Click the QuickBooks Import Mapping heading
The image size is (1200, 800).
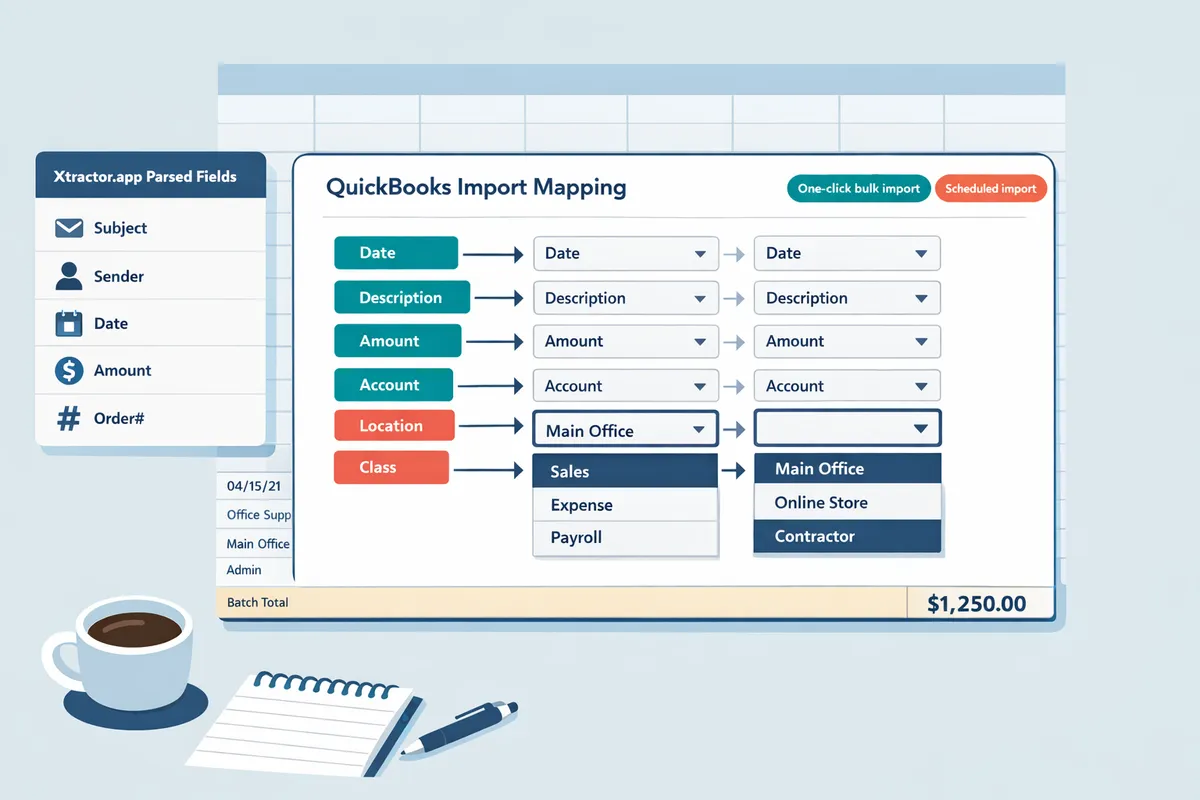point(476,187)
